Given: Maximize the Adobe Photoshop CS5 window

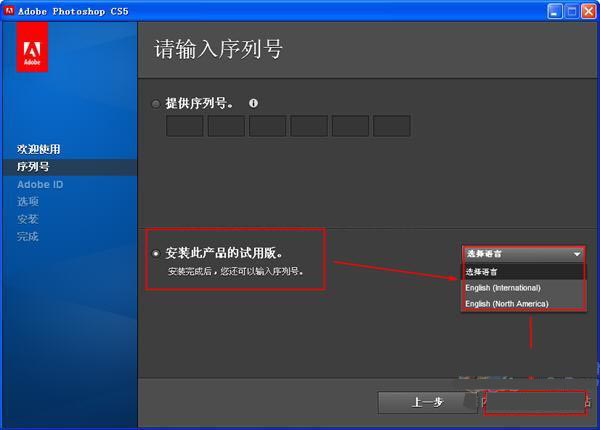Looking at the screenshot, I should point(572,11).
